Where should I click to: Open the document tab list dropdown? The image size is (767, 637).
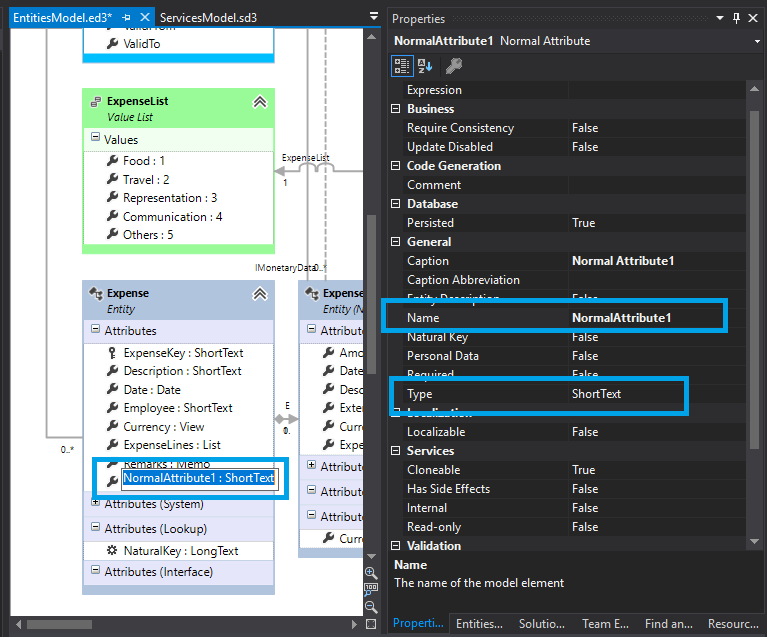click(x=374, y=17)
